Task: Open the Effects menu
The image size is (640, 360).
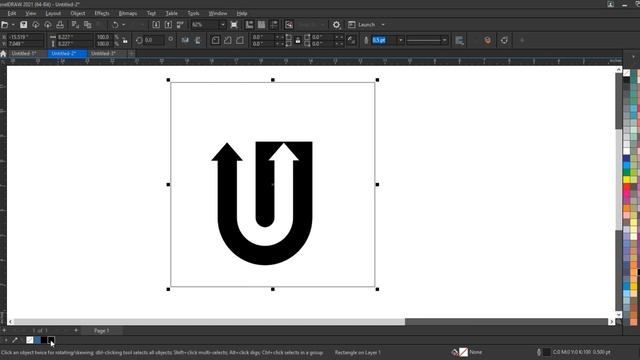Action: [102, 13]
